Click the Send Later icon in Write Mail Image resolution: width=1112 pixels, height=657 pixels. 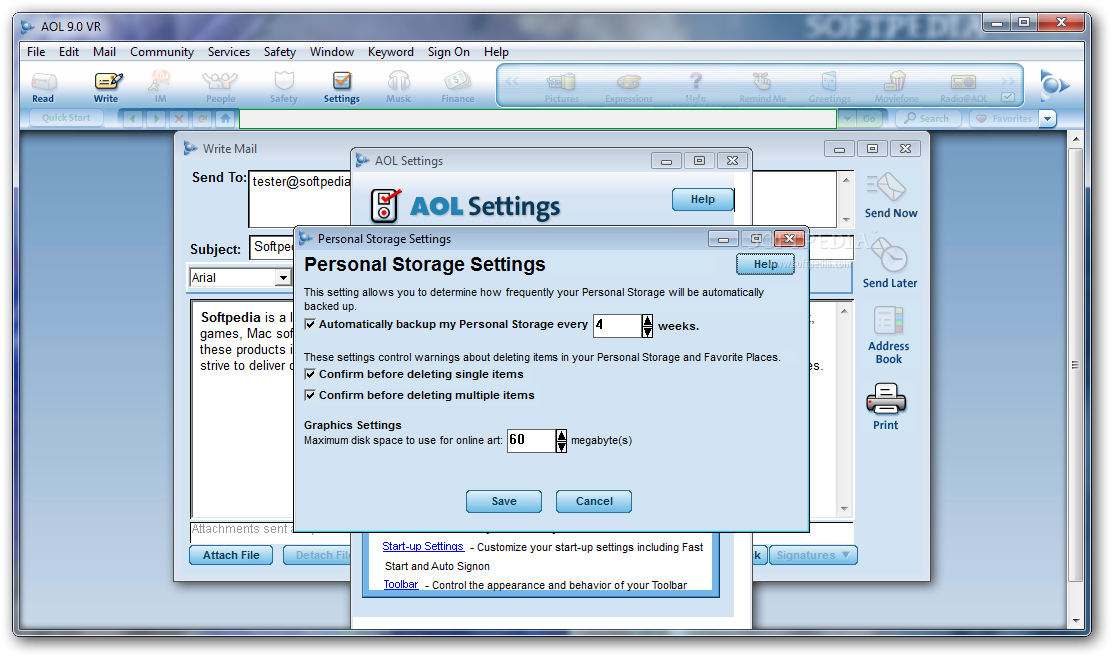point(889,263)
